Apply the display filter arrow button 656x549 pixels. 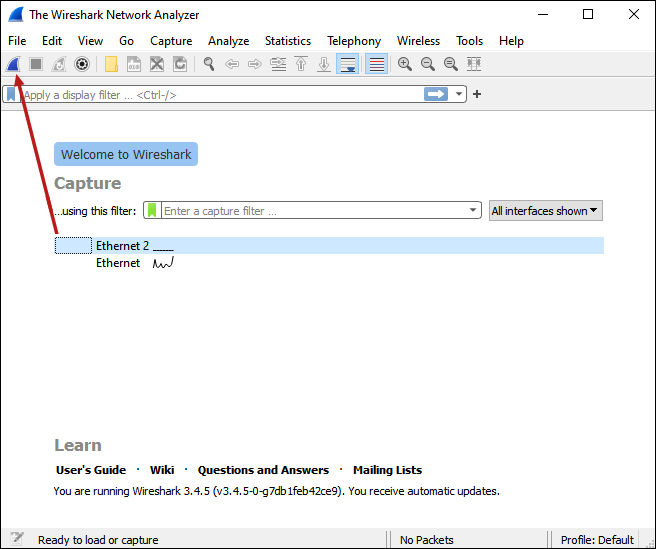click(x=436, y=94)
